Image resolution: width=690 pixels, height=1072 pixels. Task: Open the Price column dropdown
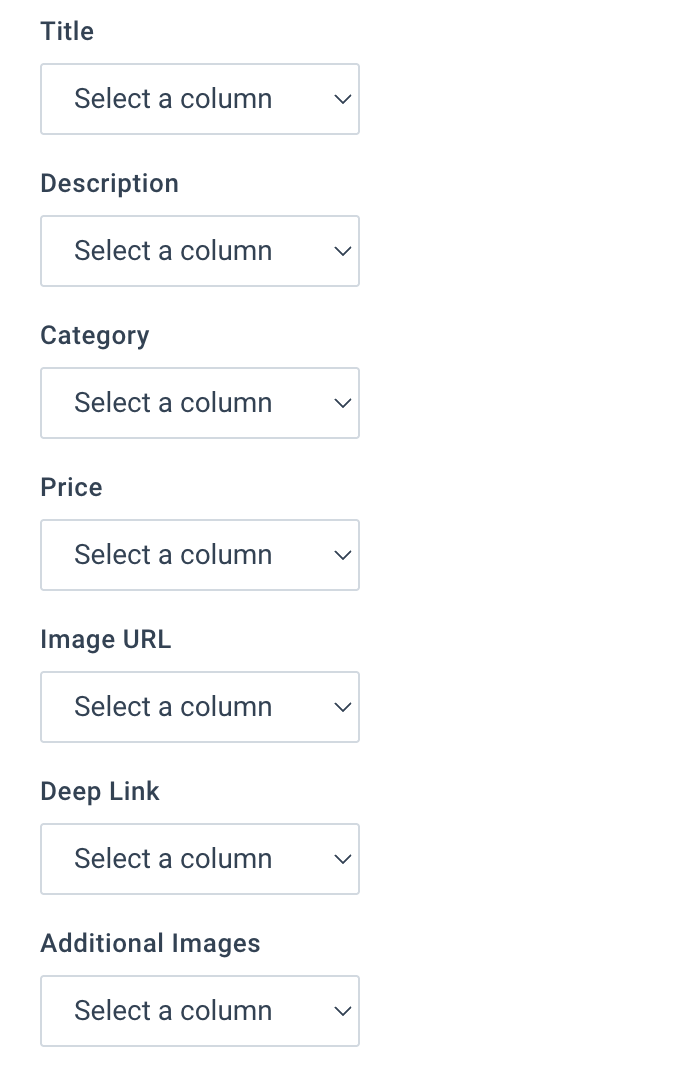click(200, 555)
